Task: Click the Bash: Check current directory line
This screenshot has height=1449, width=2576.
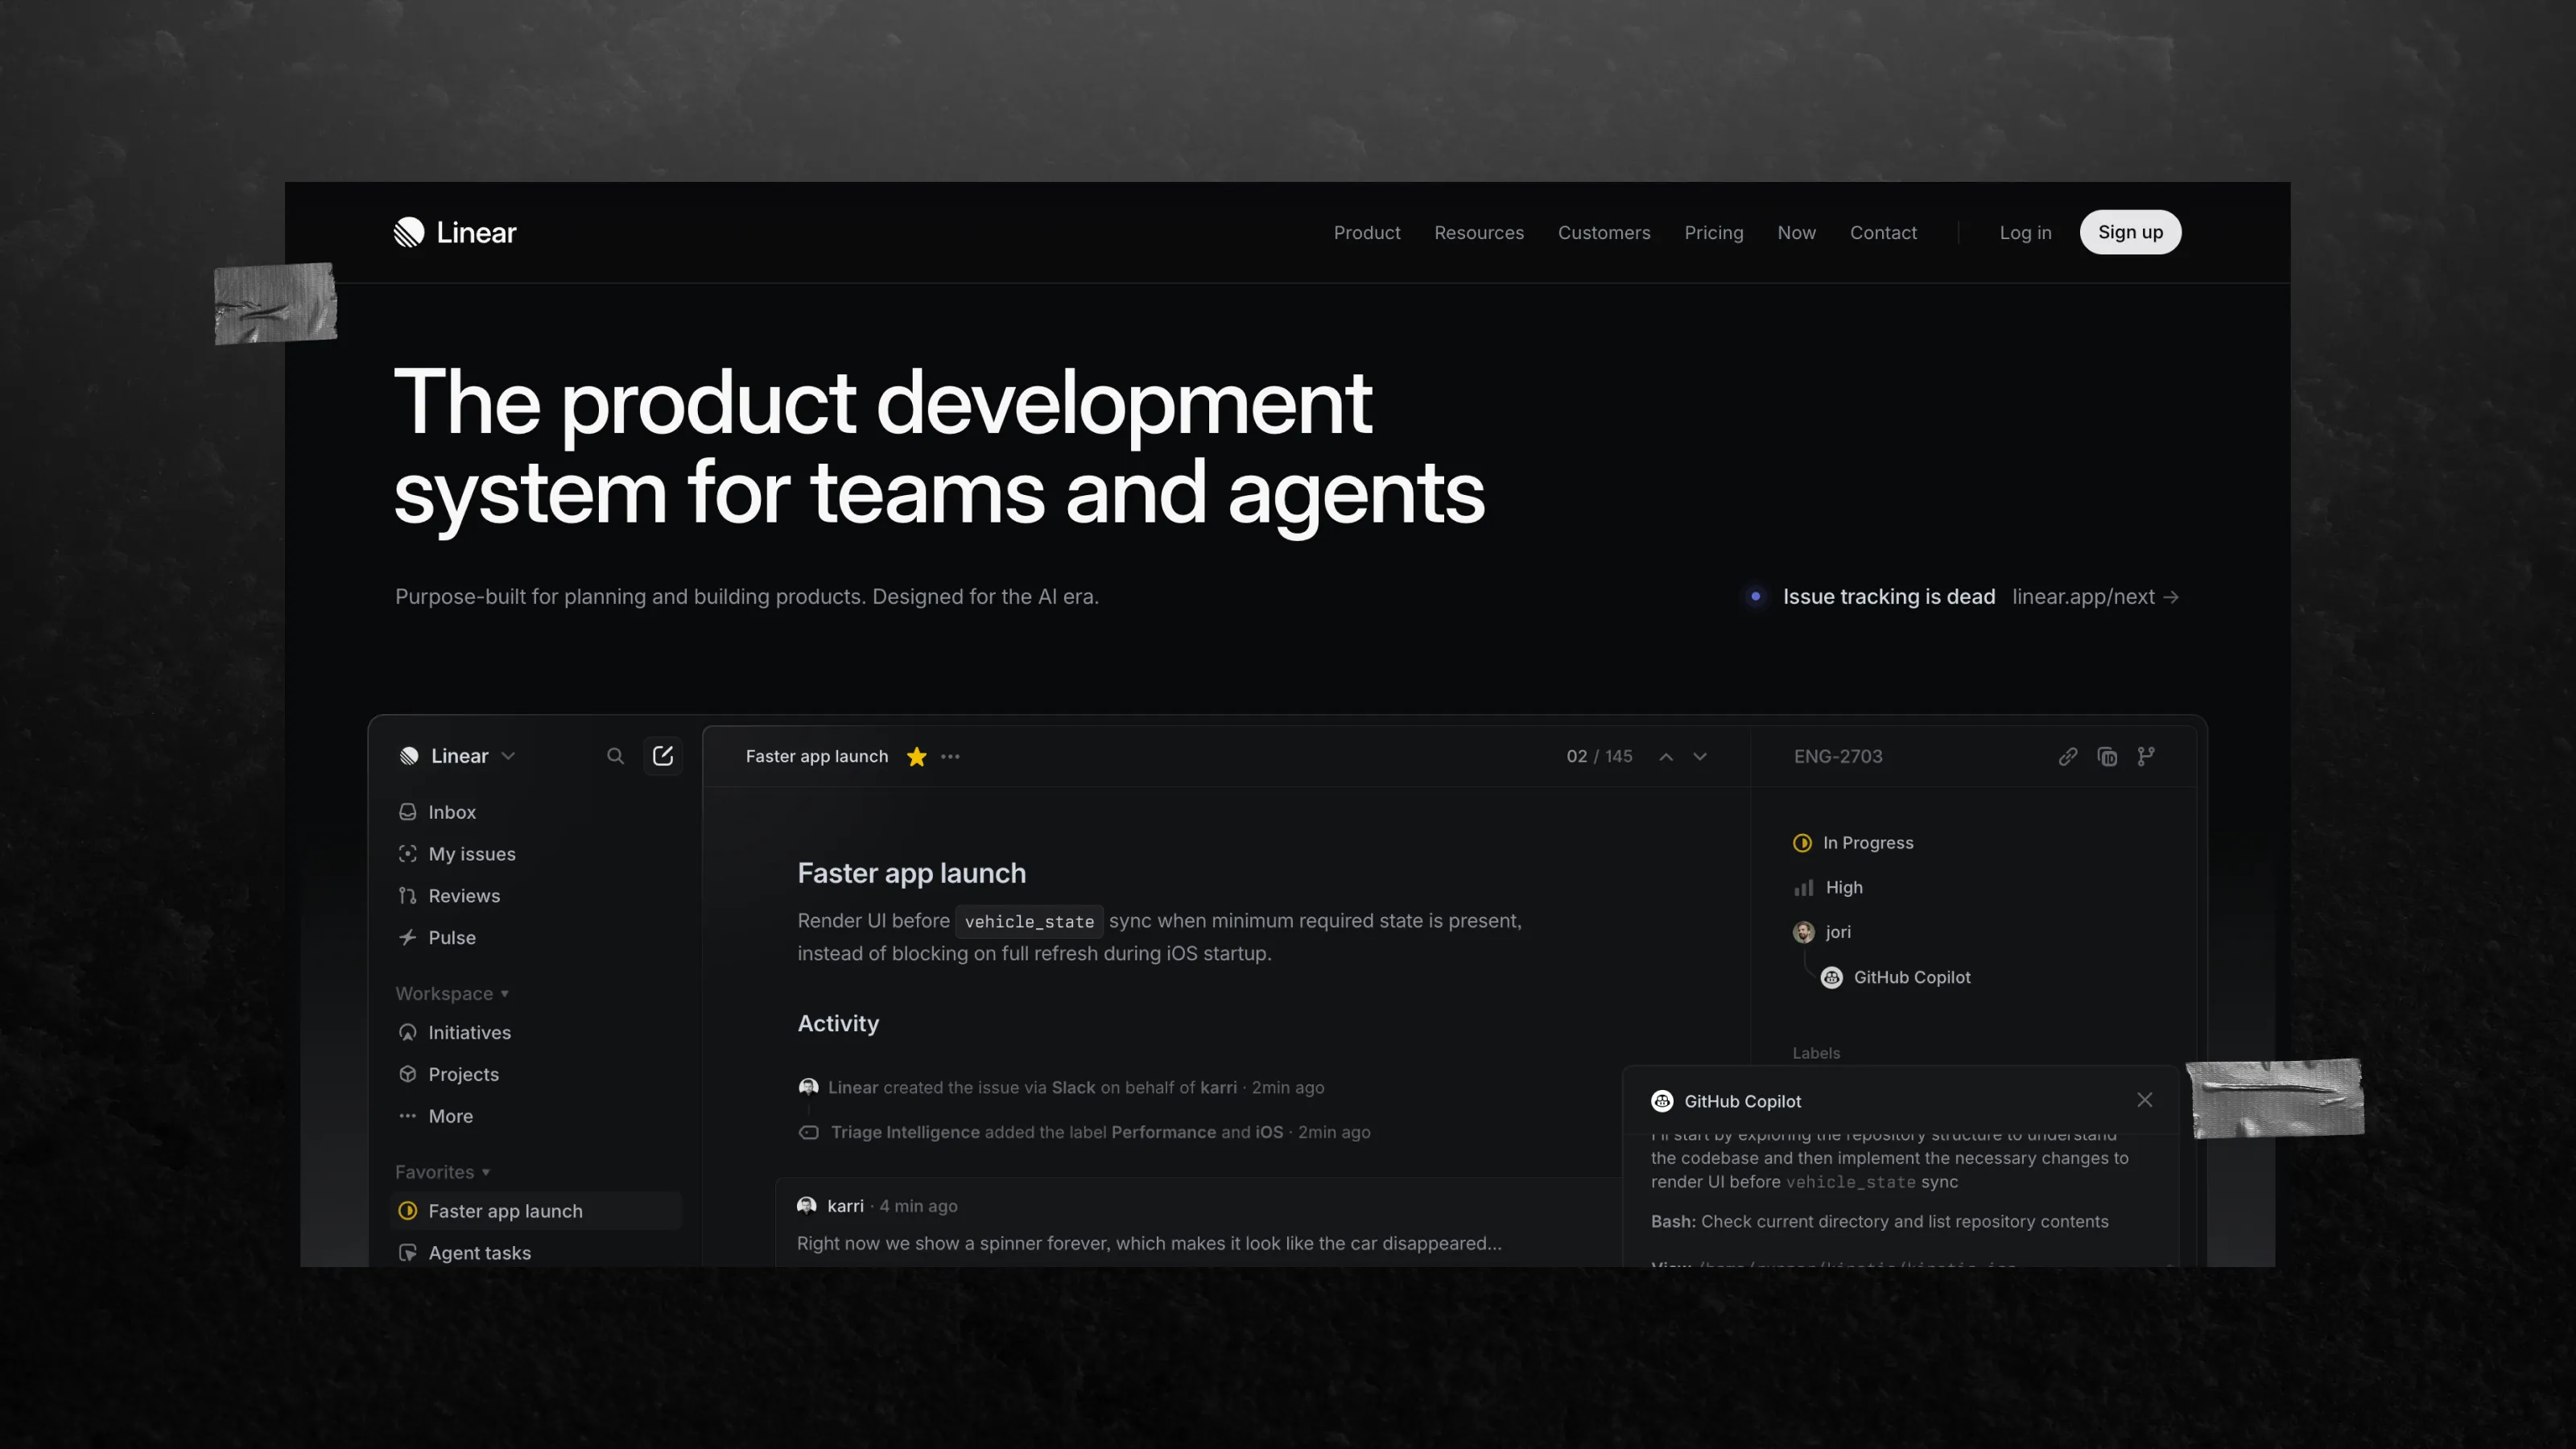Action: point(1879,1221)
